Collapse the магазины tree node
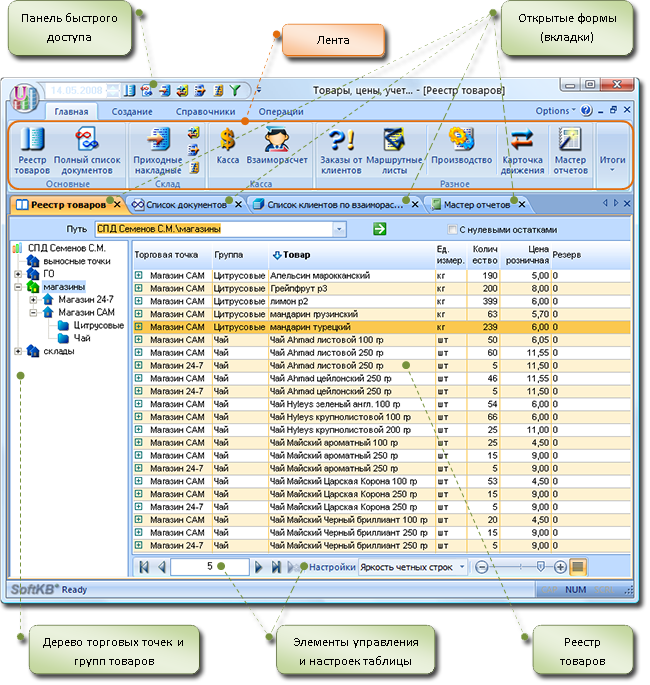The width and height of the screenshot is (650, 685). coord(18,287)
